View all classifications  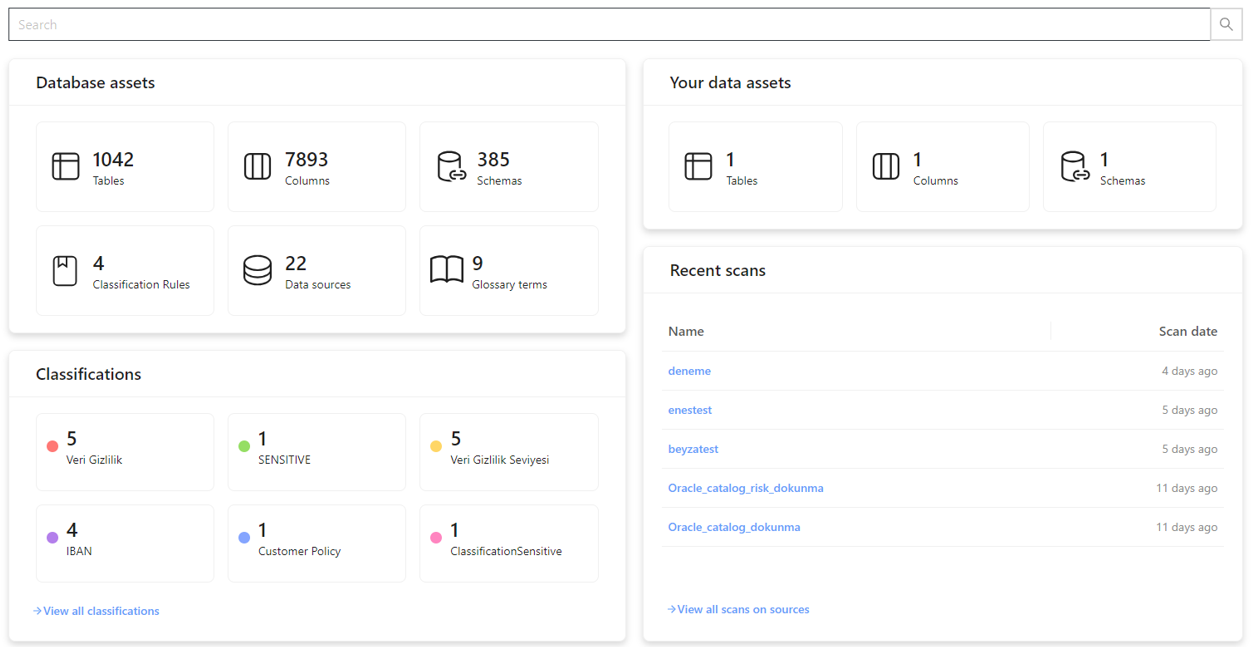(x=100, y=611)
